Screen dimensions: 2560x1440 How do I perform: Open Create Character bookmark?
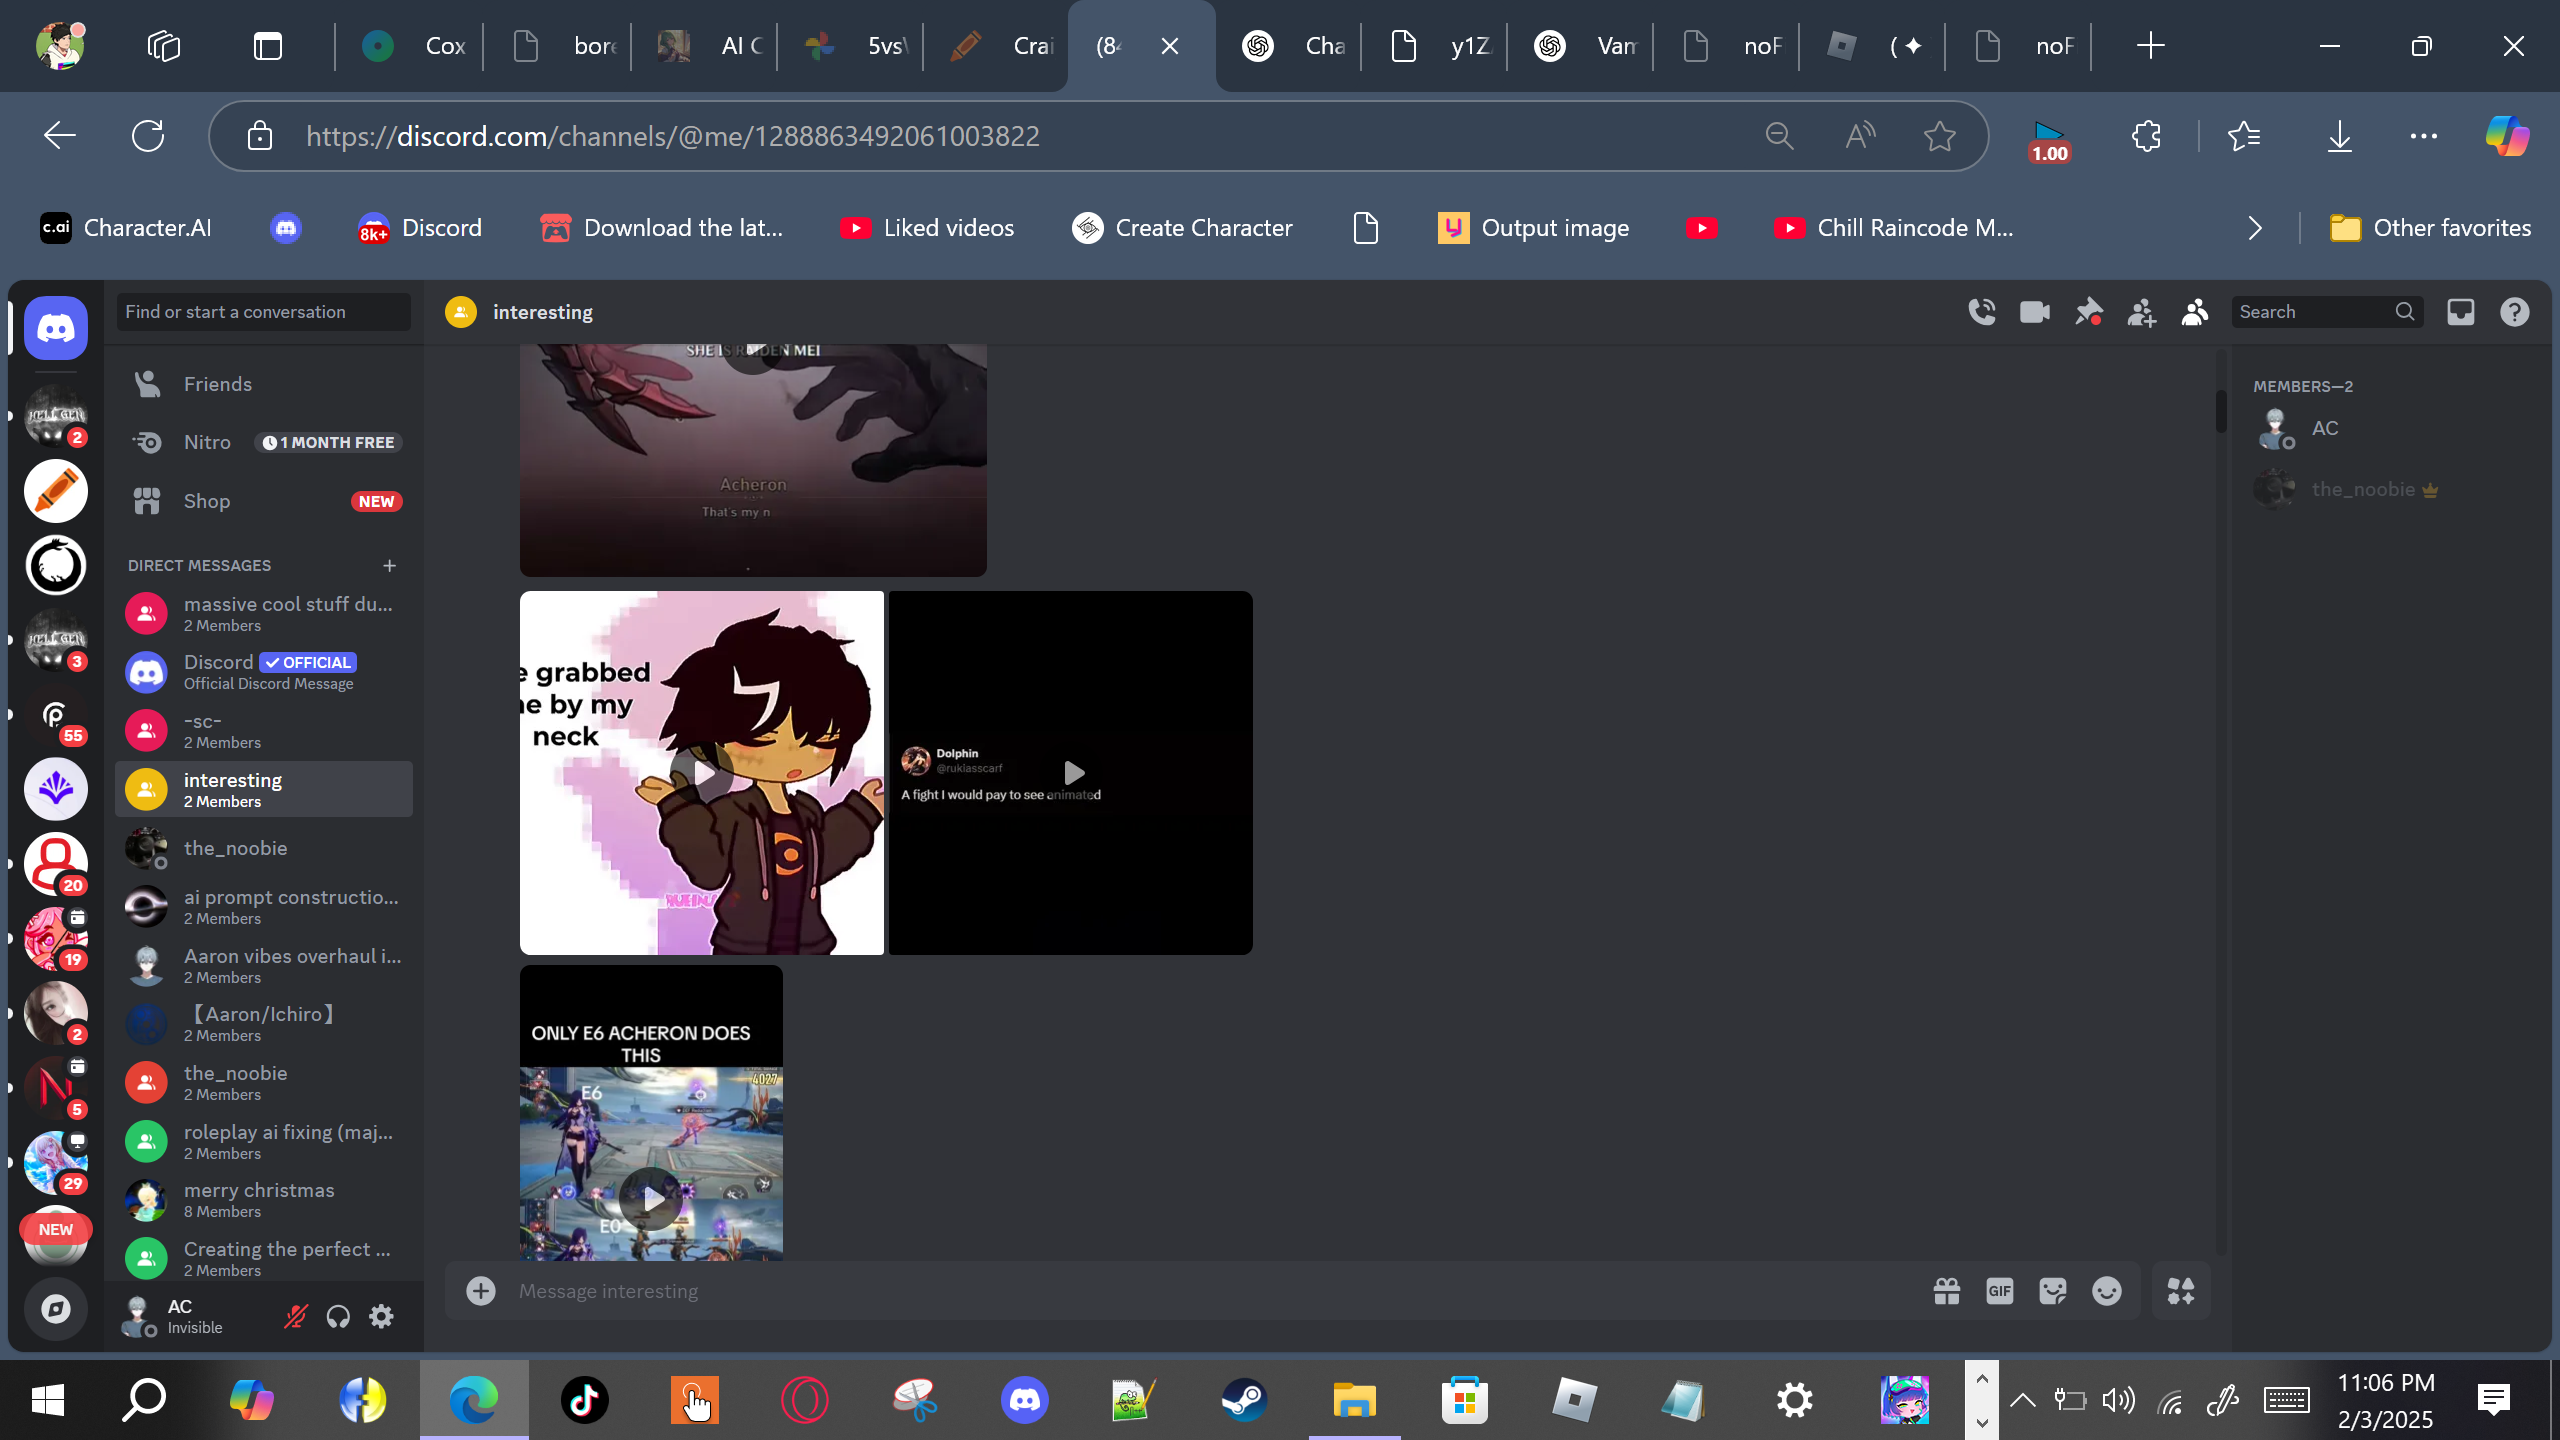point(1182,228)
